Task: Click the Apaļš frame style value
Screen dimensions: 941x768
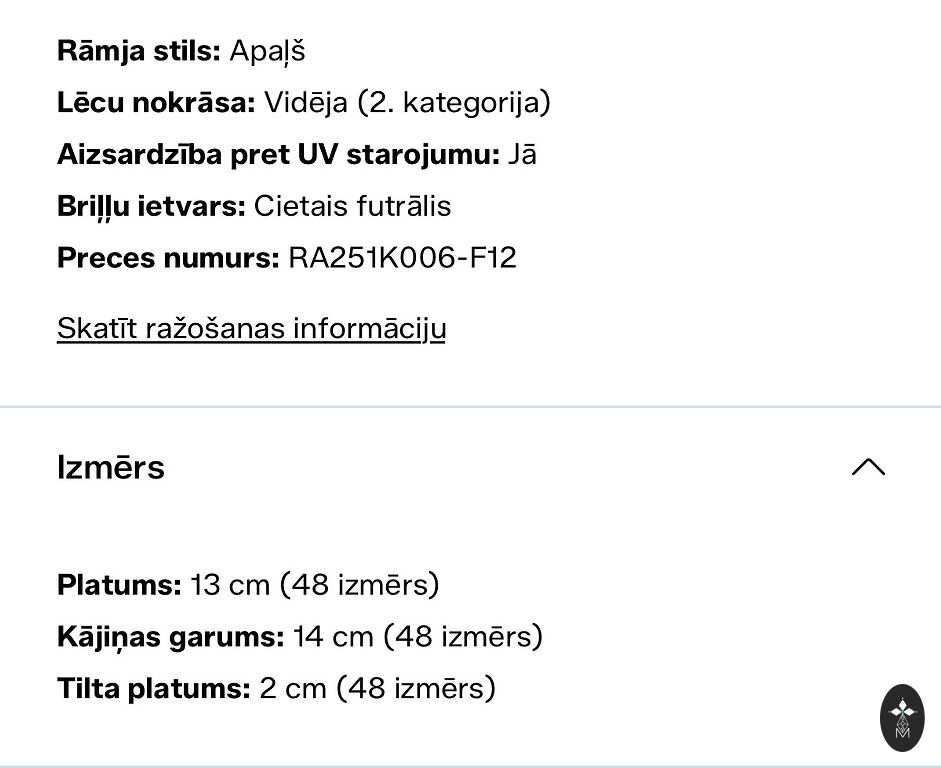Action: [x=267, y=50]
